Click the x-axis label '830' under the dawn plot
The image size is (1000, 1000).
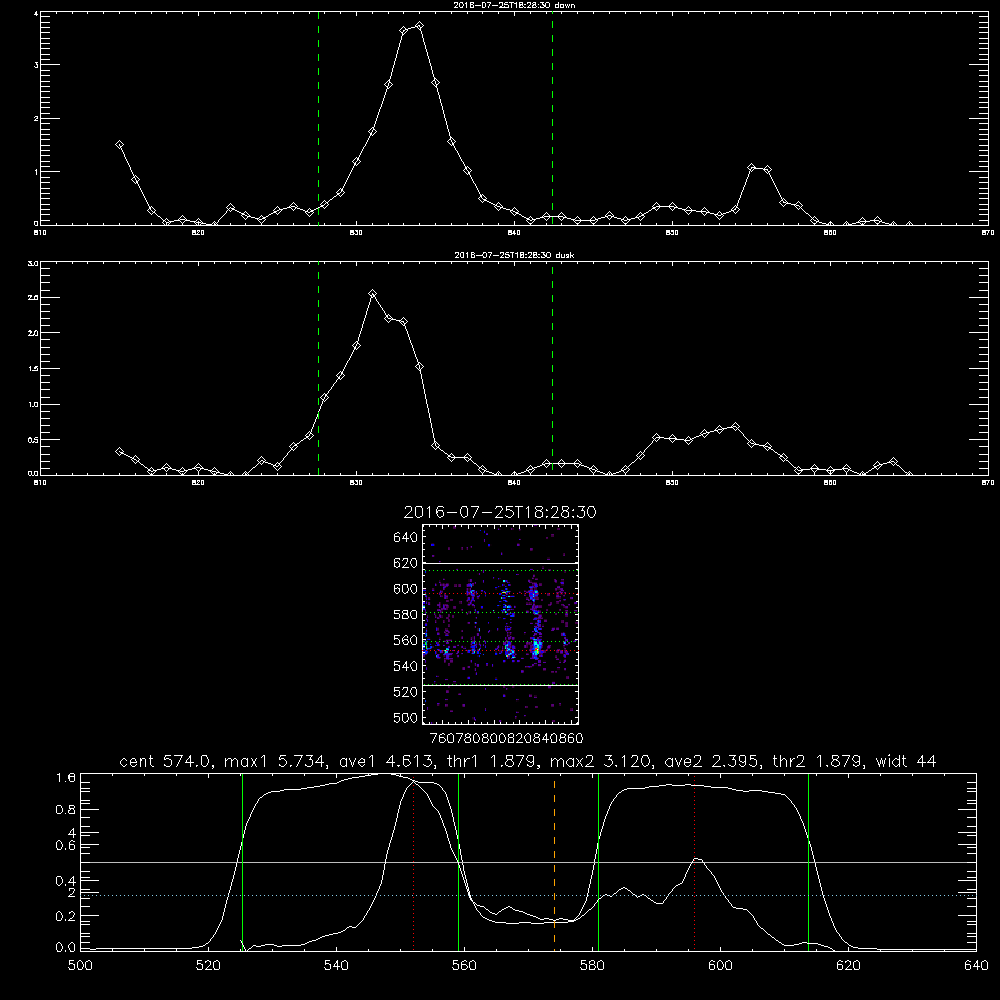[357, 233]
